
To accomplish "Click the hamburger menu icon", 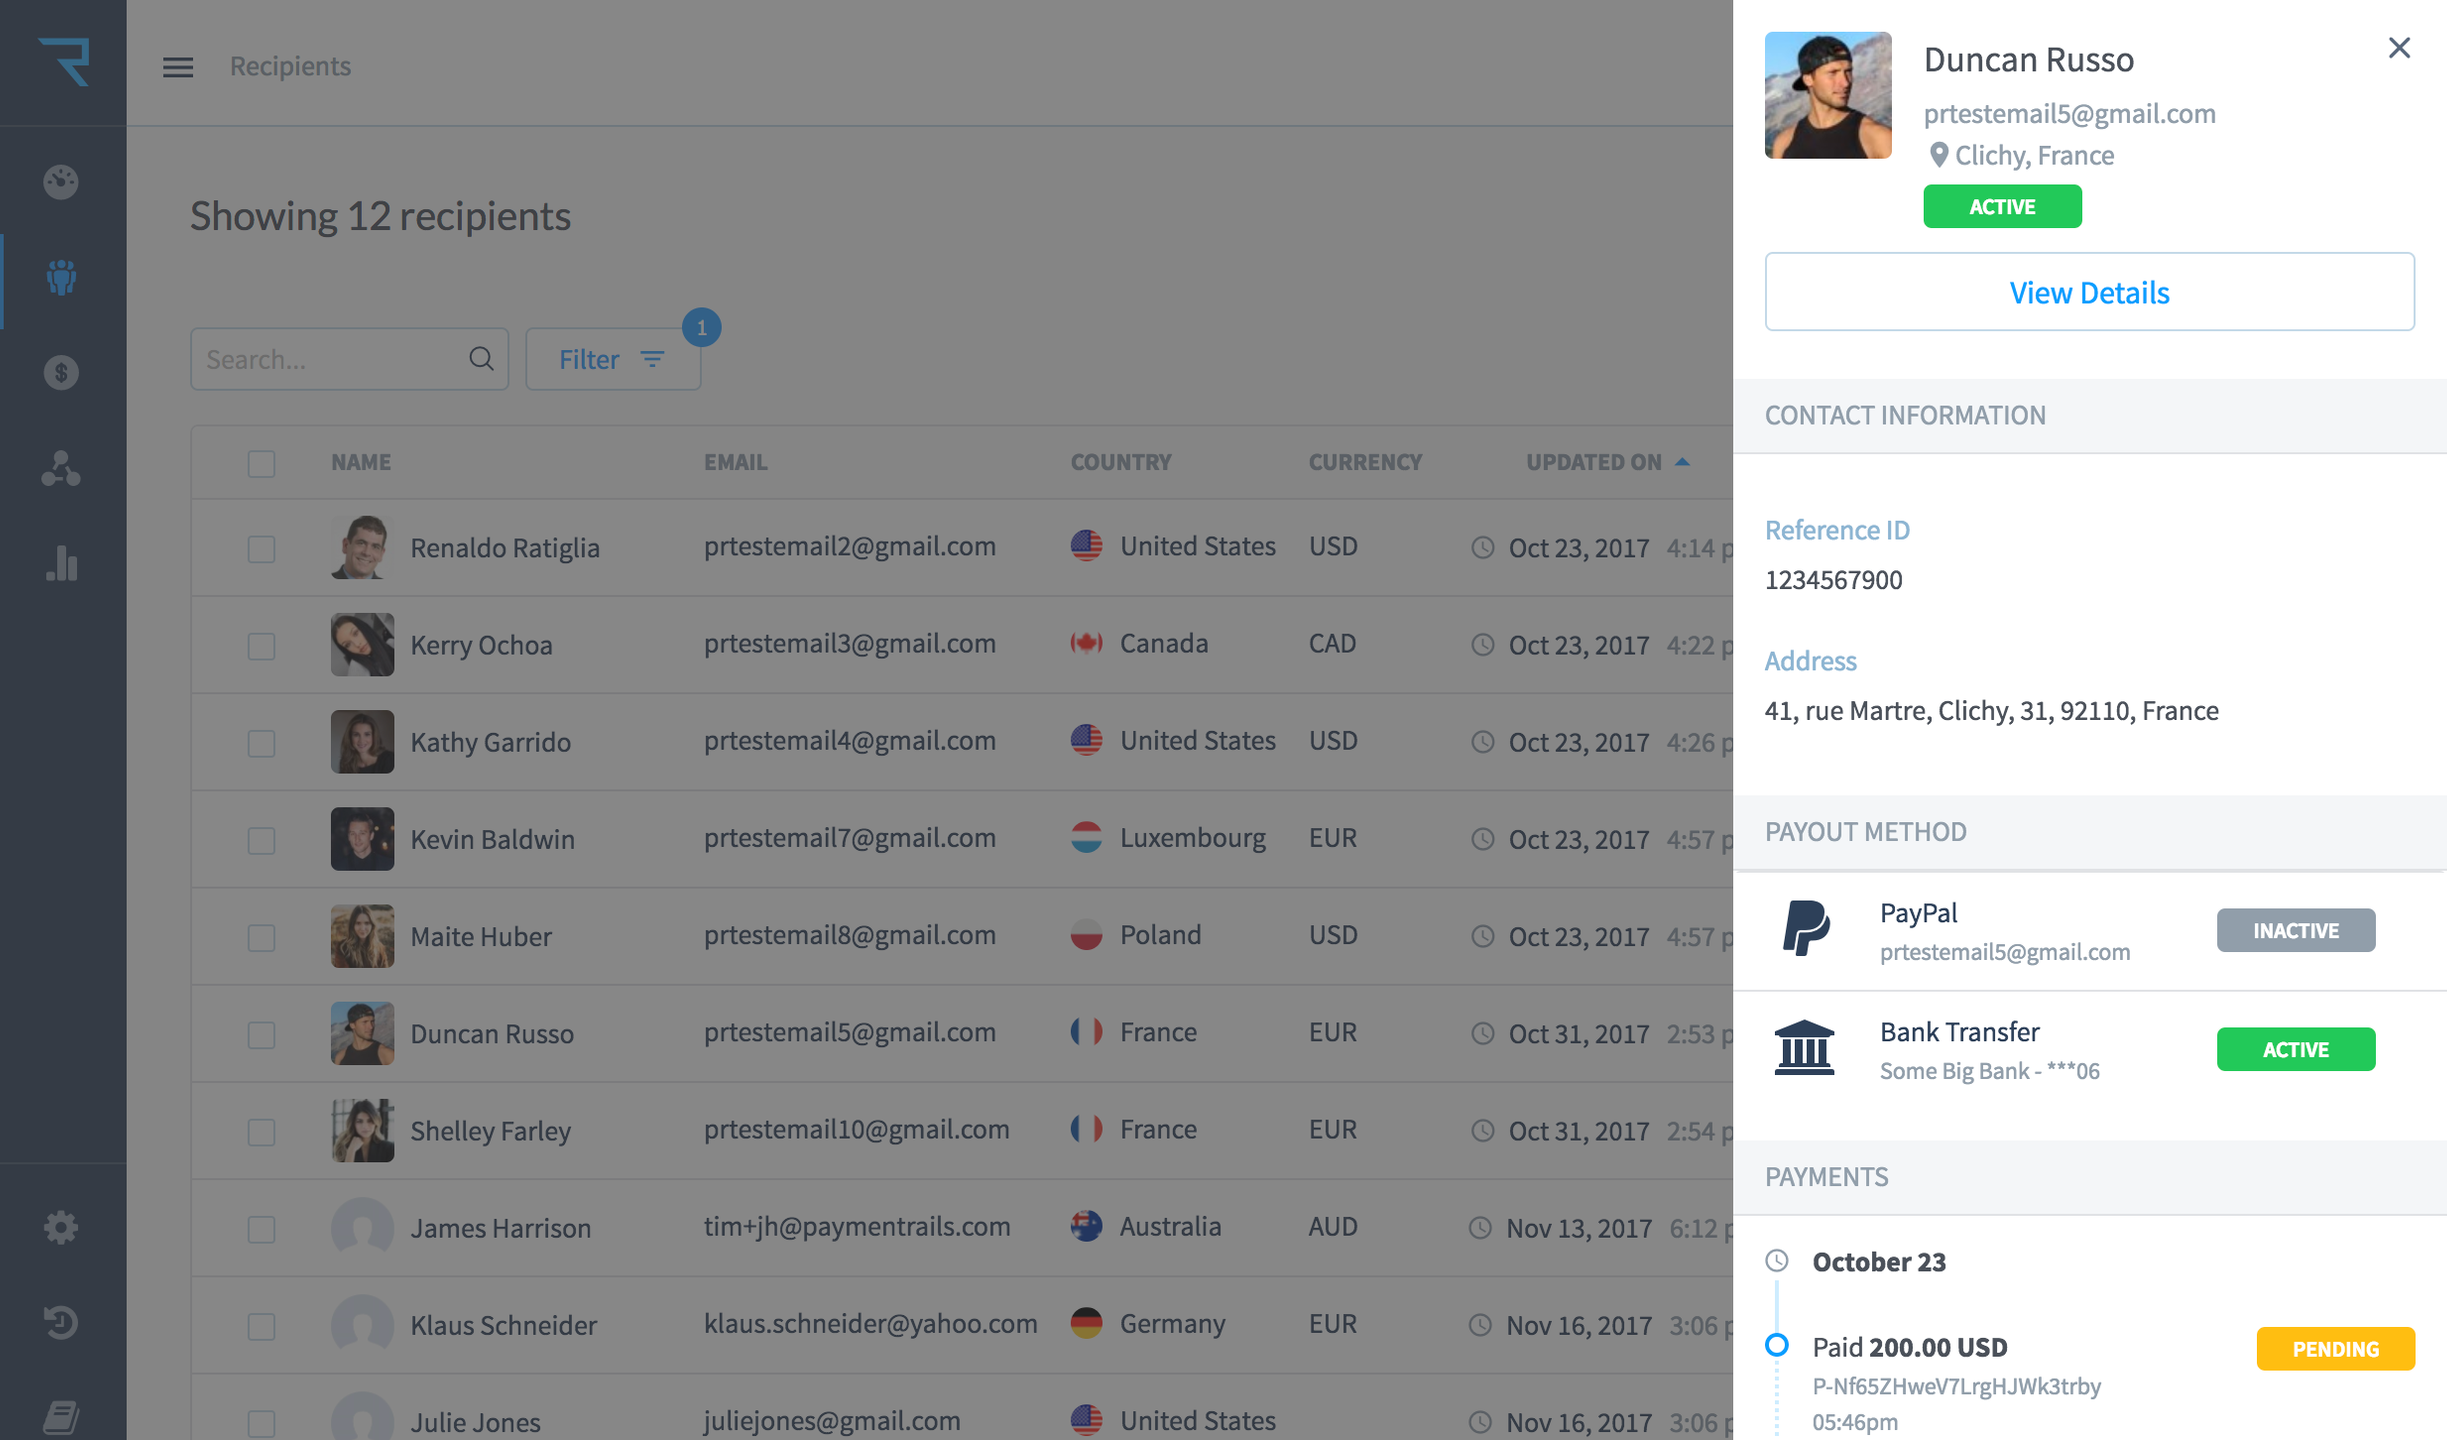I will [x=178, y=67].
